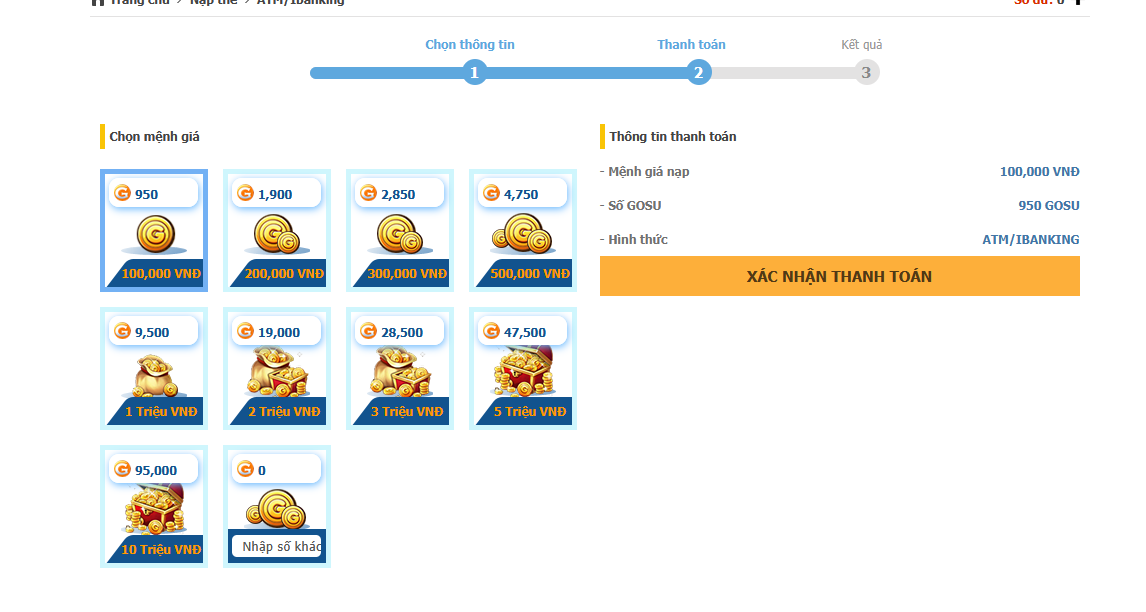This screenshot has width=1146, height=612.
Task: Click the orange G badge next to 4,750
Action: point(491,193)
